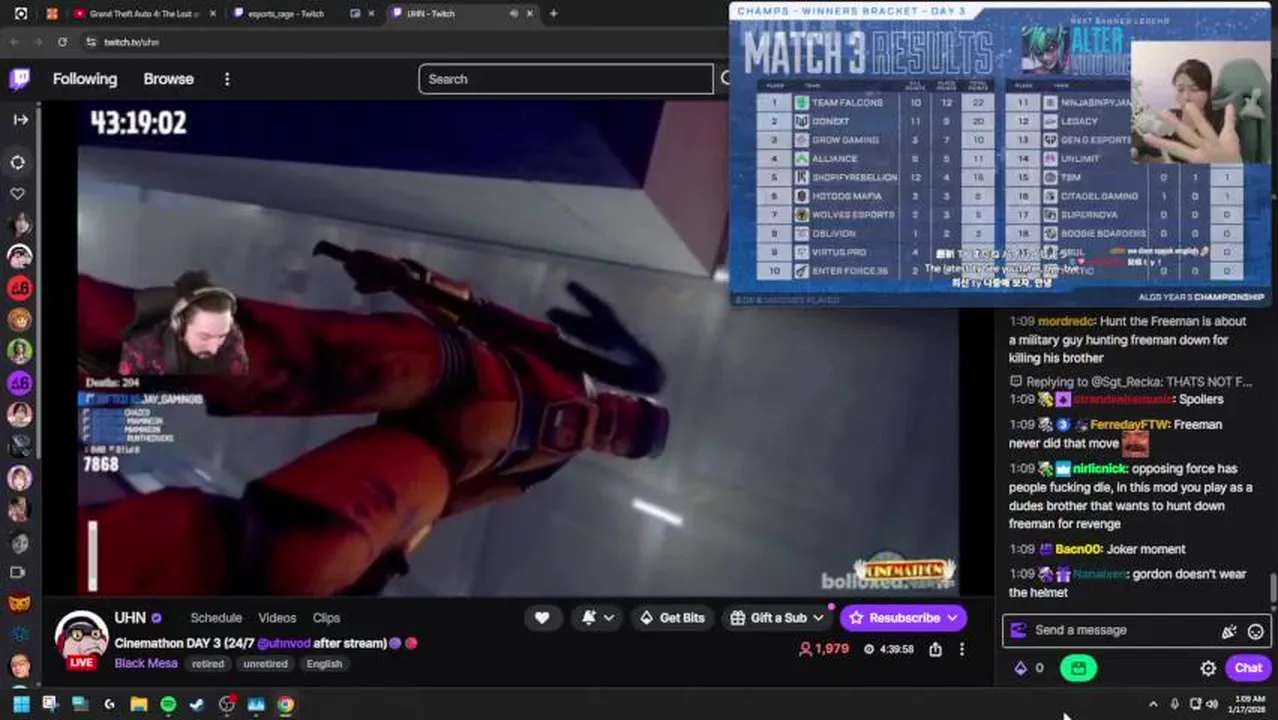The width and height of the screenshot is (1278, 720).
Task: Open stream options three-dot menu
Action: (962, 649)
